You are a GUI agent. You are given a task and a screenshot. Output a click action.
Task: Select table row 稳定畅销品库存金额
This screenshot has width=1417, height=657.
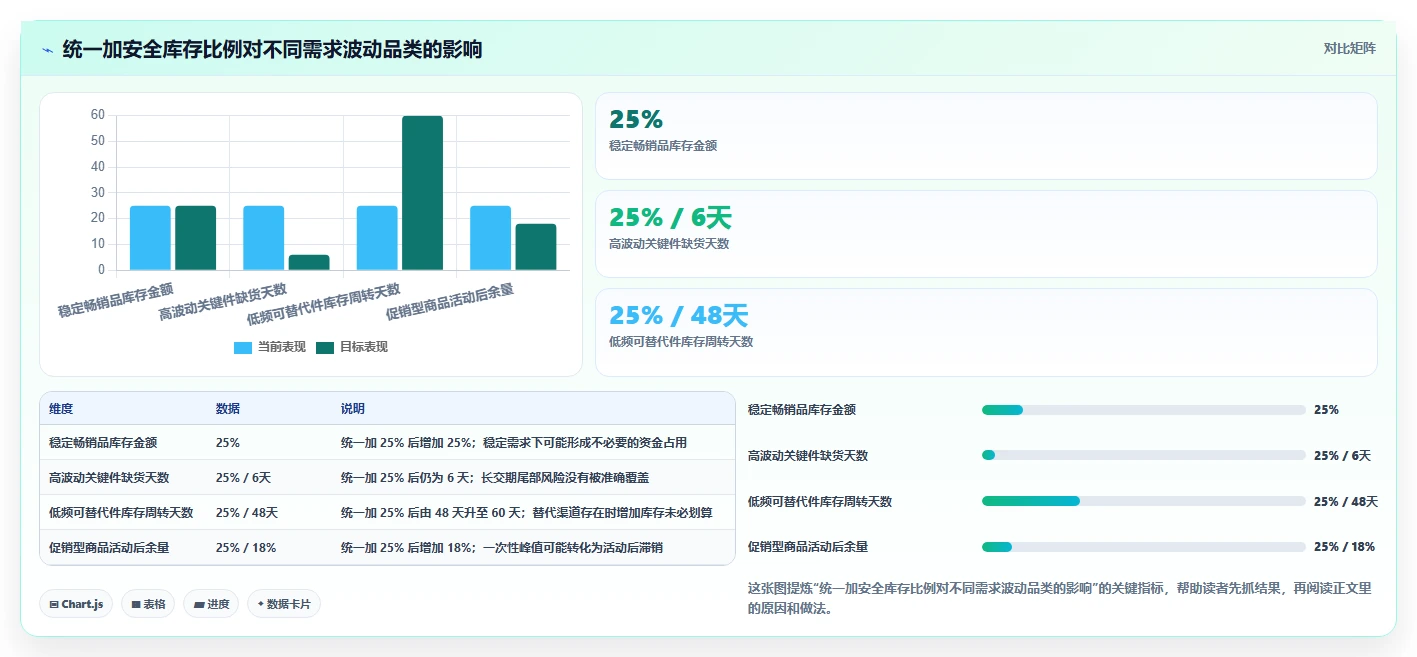point(387,442)
